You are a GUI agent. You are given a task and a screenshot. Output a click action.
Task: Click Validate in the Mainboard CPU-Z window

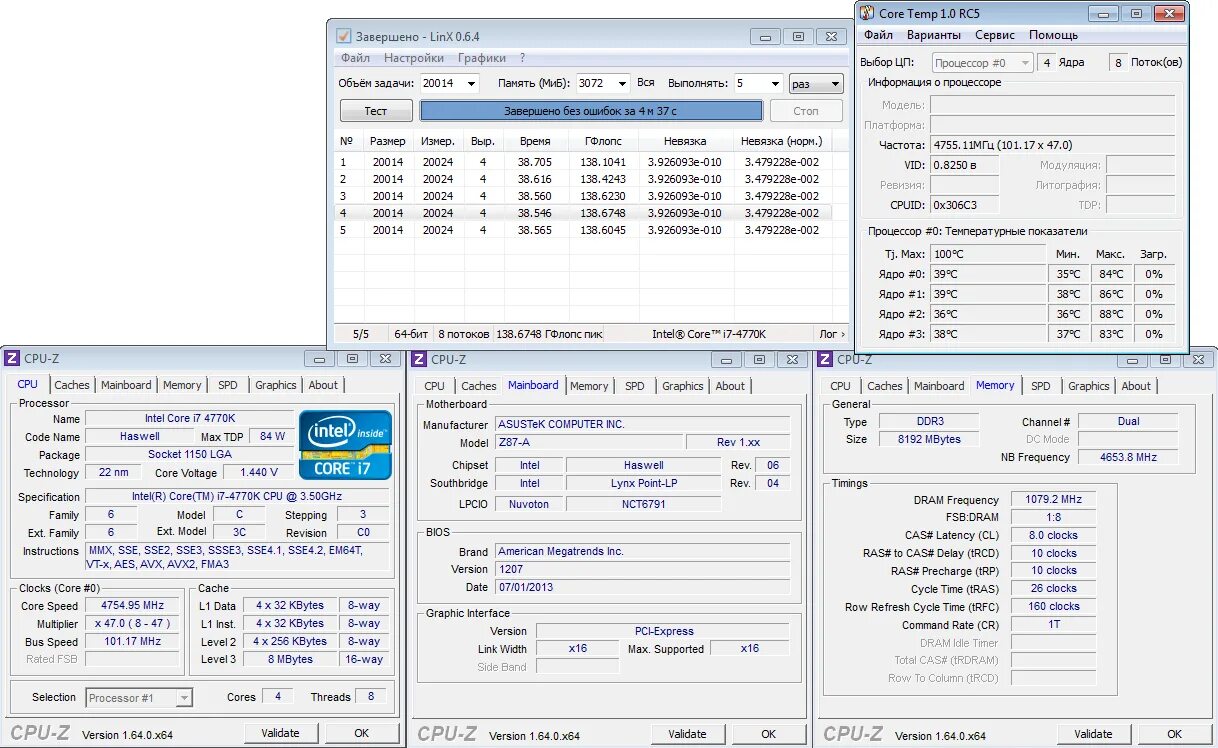[688, 734]
